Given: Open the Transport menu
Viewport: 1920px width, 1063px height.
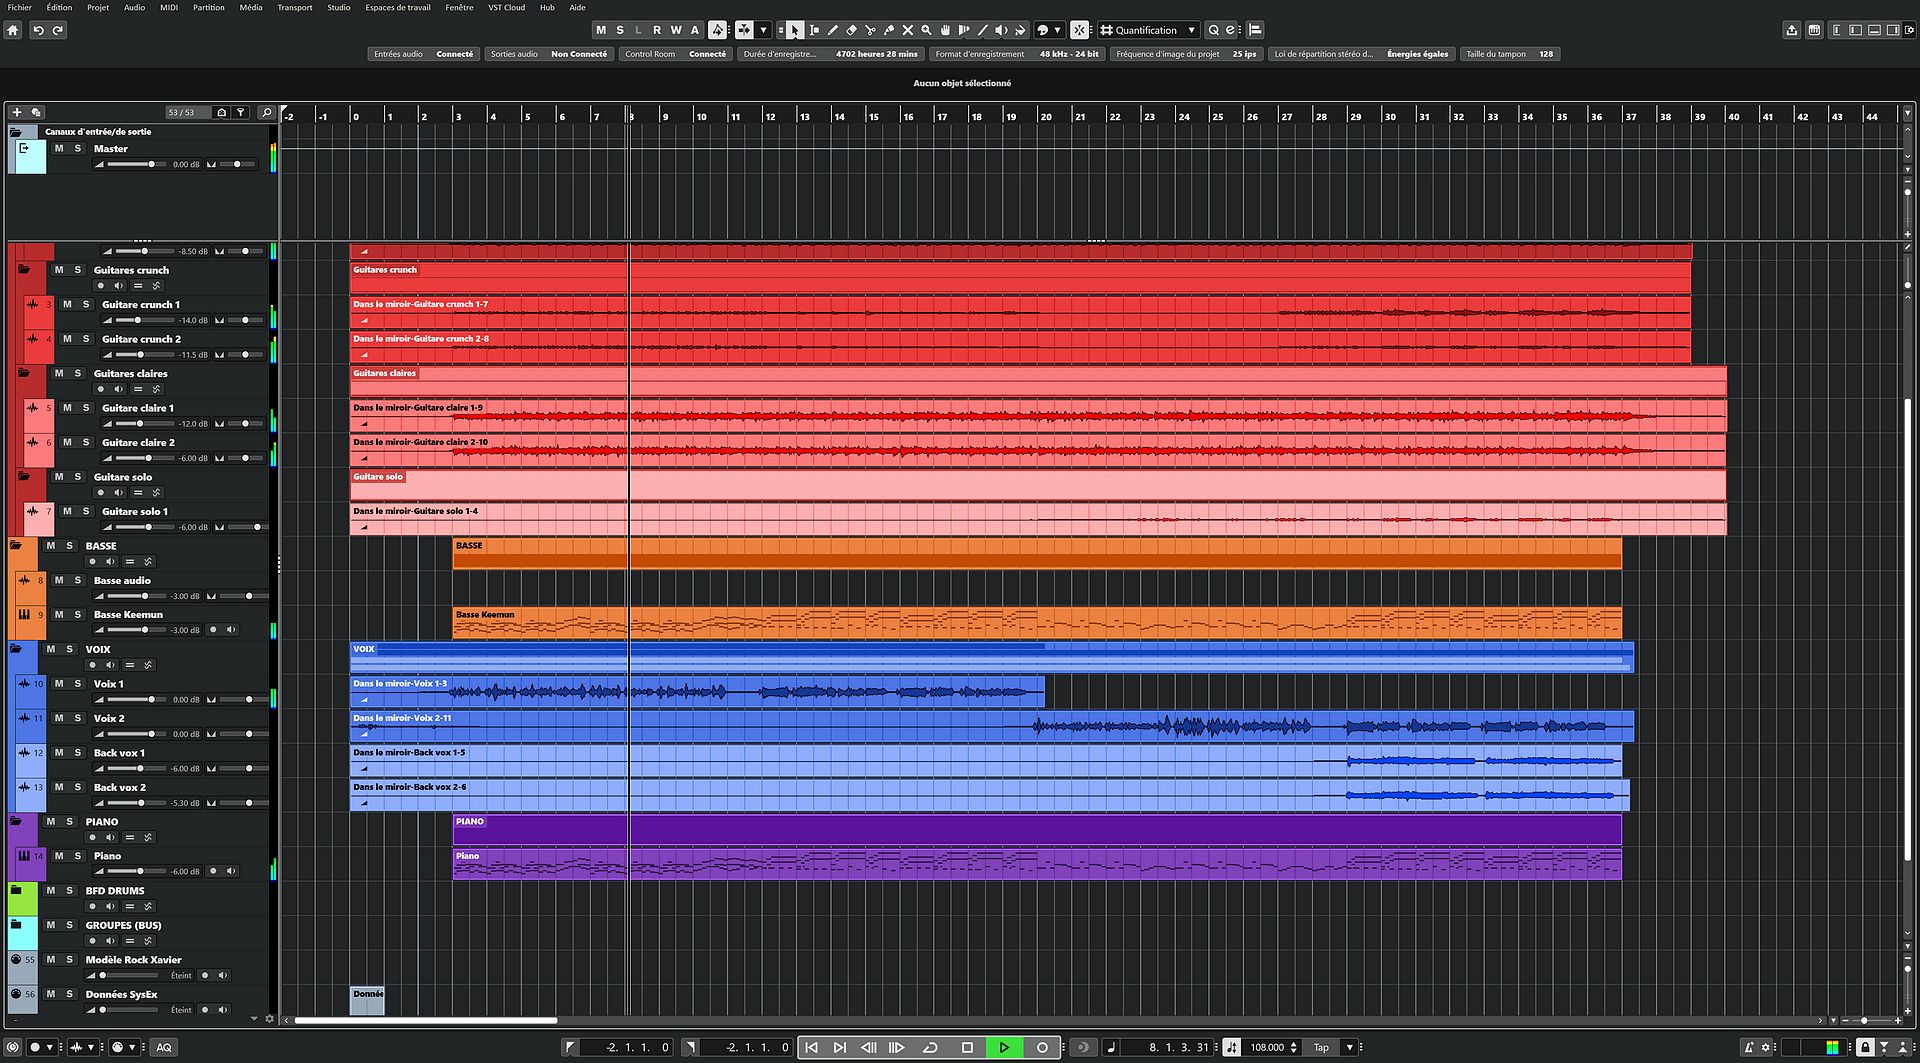Looking at the screenshot, I should click(x=295, y=7).
